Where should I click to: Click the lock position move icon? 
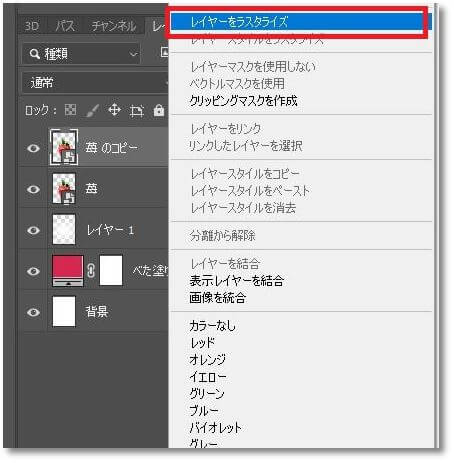point(114,110)
